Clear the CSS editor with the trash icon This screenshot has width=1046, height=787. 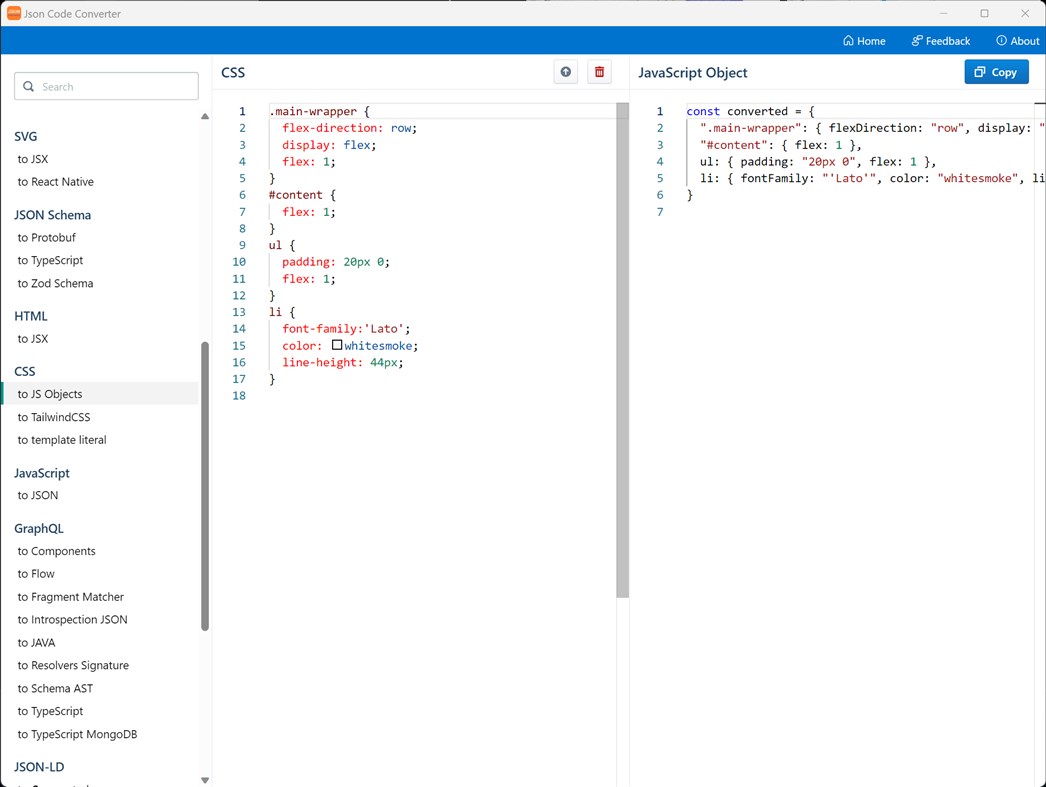(x=599, y=71)
